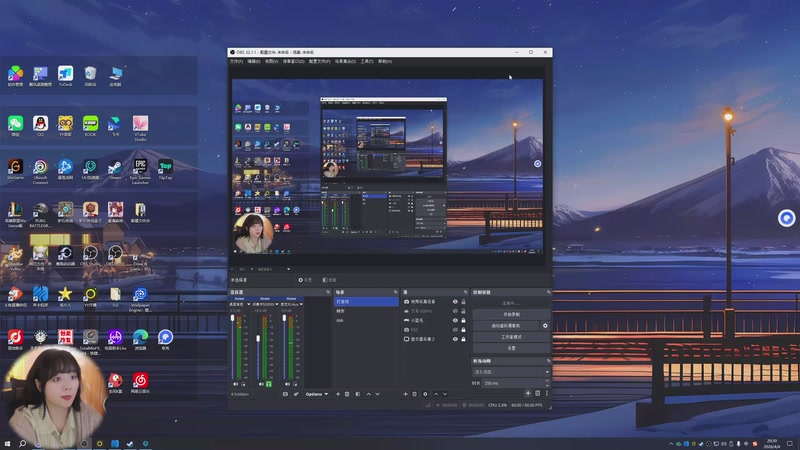Click the Settings (设置) button in controls
The height and width of the screenshot is (450, 800).
511,348
